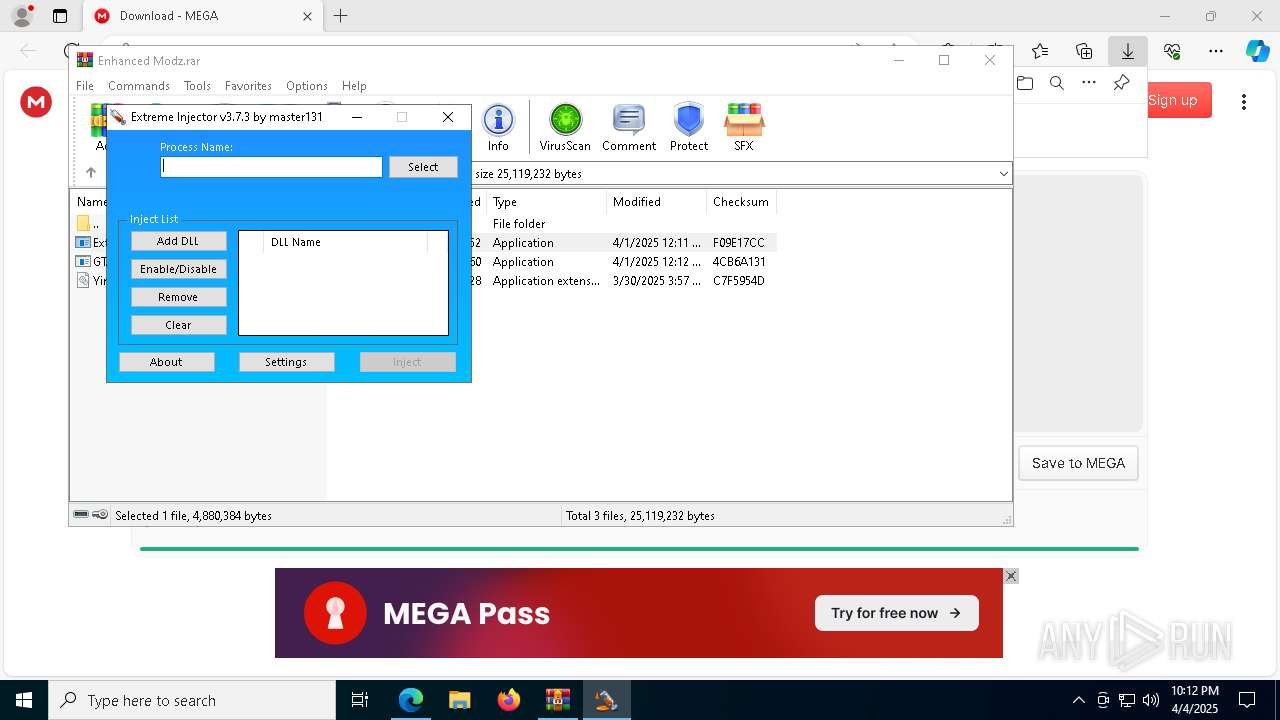This screenshot has width=1280, height=720.
Task: Click the Extreme Injector title bar icon
Action: coord(118,117)
